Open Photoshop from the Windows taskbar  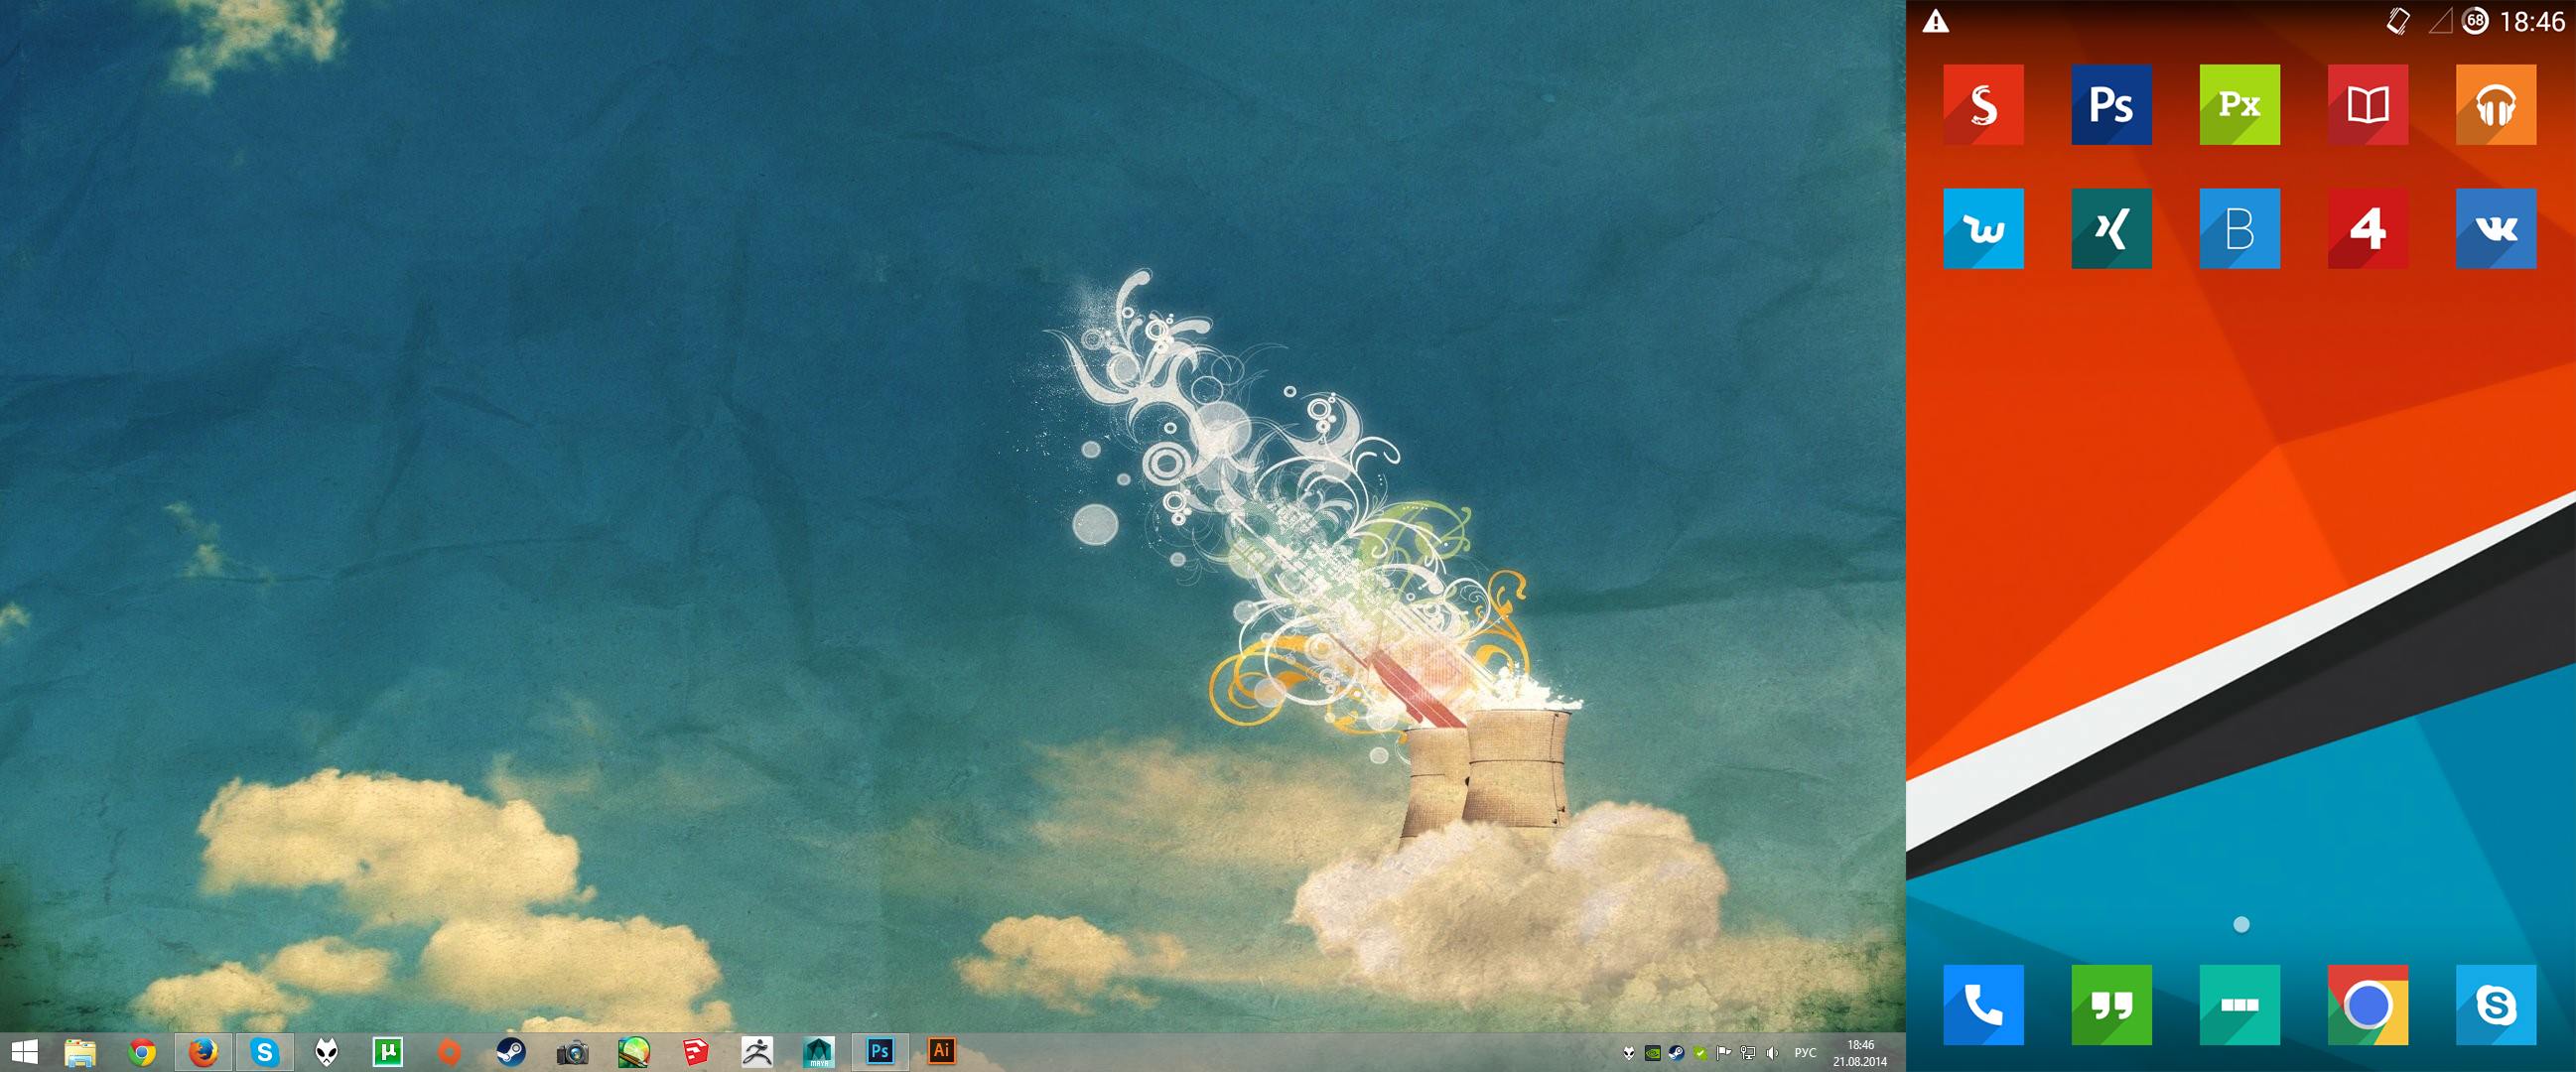point(880,1051)
